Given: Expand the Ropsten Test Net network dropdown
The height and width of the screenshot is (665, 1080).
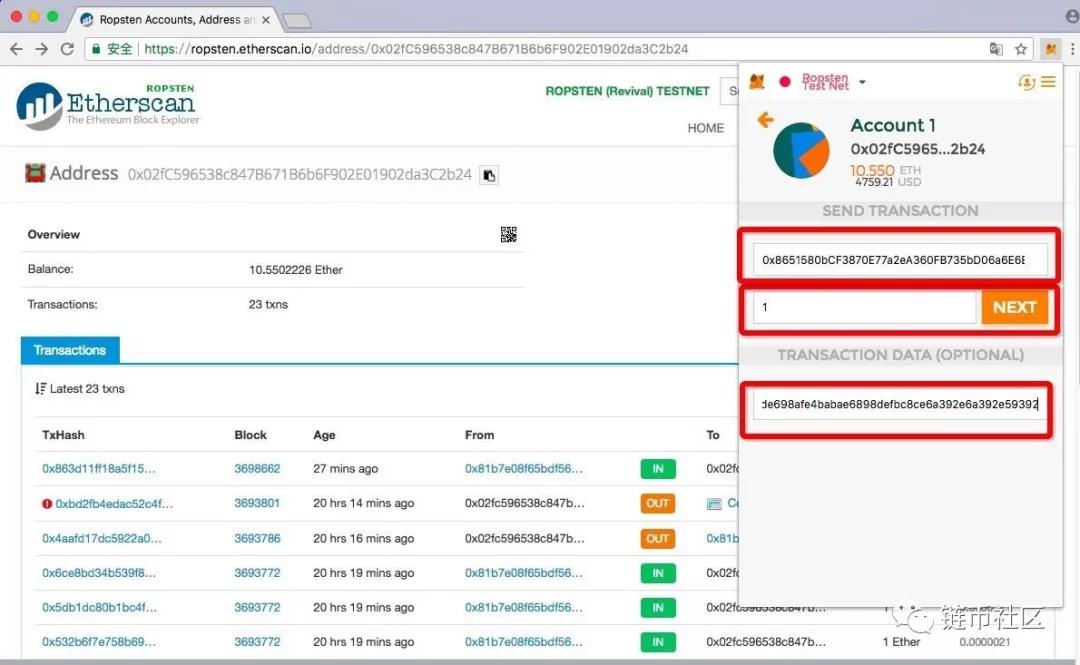Looking at the screenshot, I should (861, 82).
